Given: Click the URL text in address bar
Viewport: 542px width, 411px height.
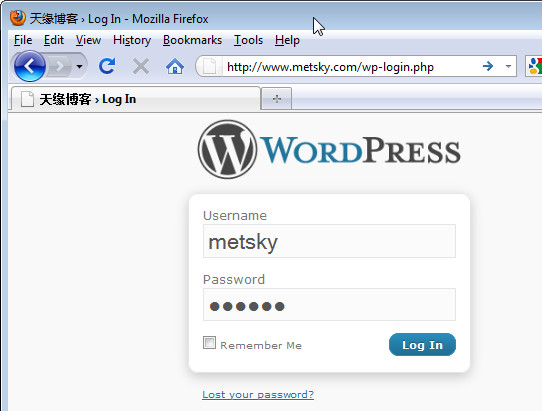Looking at the screenshot, I should (330, 66).
